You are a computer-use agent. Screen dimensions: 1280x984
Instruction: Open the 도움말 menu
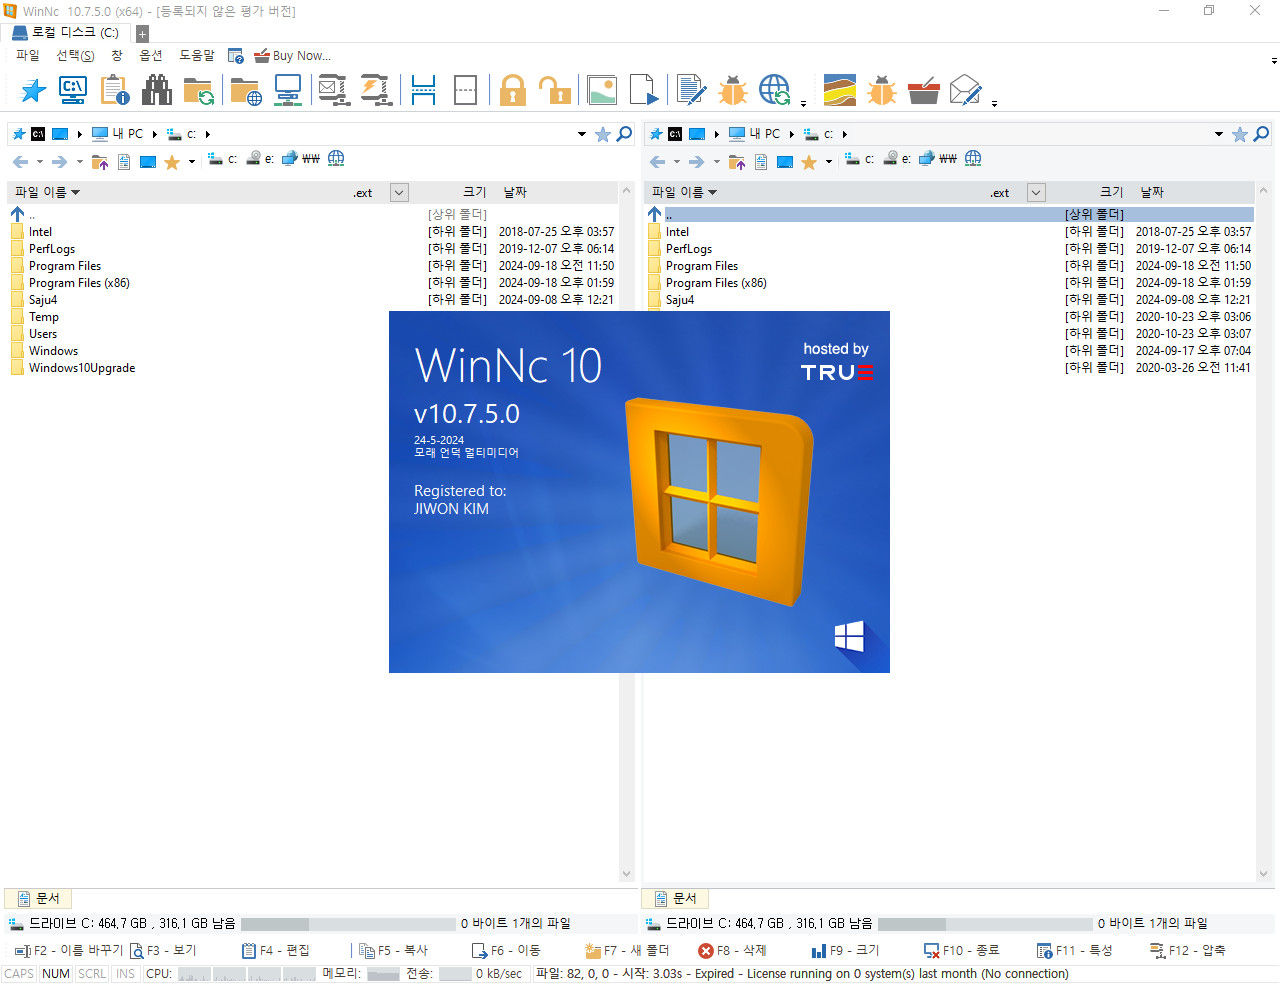[197, 56]
